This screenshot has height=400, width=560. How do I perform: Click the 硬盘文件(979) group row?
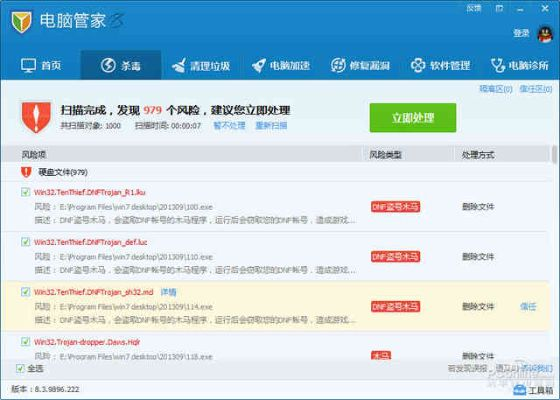275,172
